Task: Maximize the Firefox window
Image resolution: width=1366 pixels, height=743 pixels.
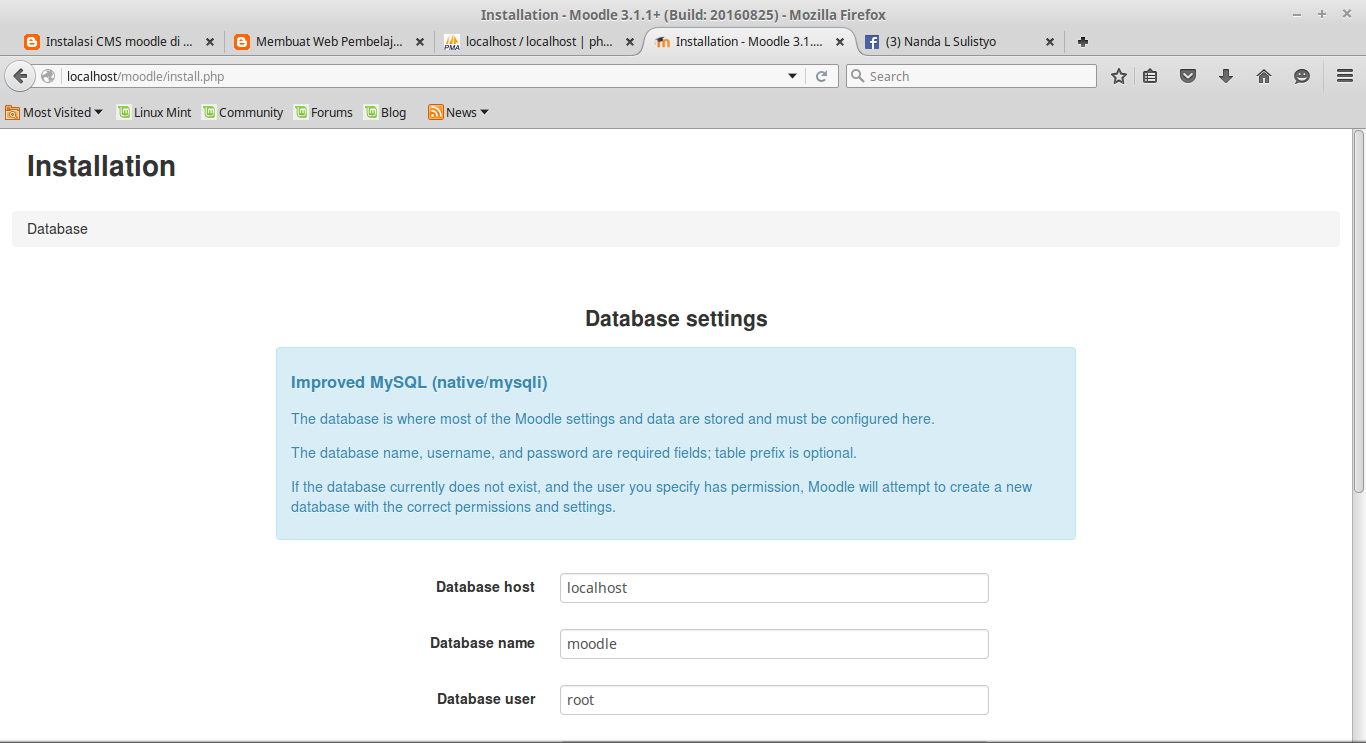Action: (1321, 14)
